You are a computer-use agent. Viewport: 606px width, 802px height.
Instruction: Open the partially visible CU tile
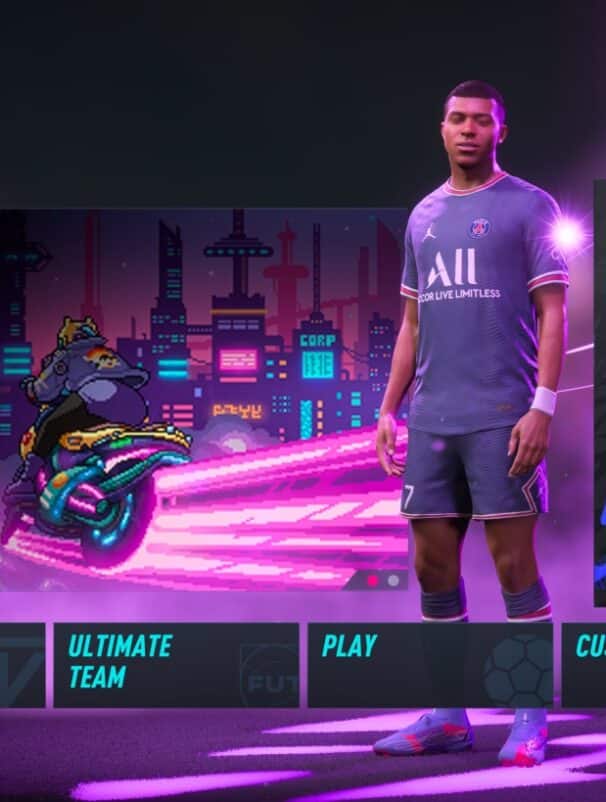tap(584, 665)
